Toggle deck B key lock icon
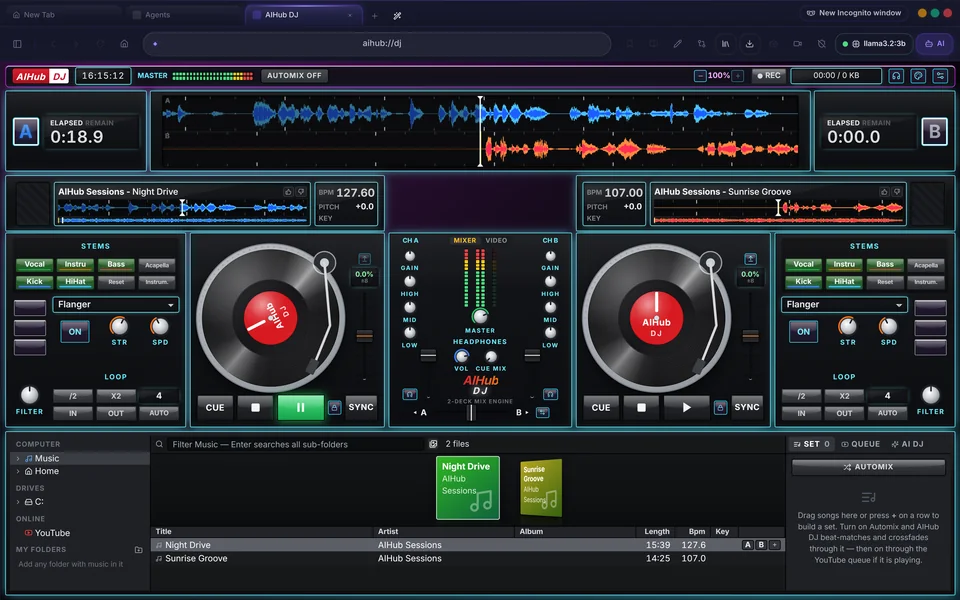This screenshot has width=960, height=600. (x=720, y=407)
